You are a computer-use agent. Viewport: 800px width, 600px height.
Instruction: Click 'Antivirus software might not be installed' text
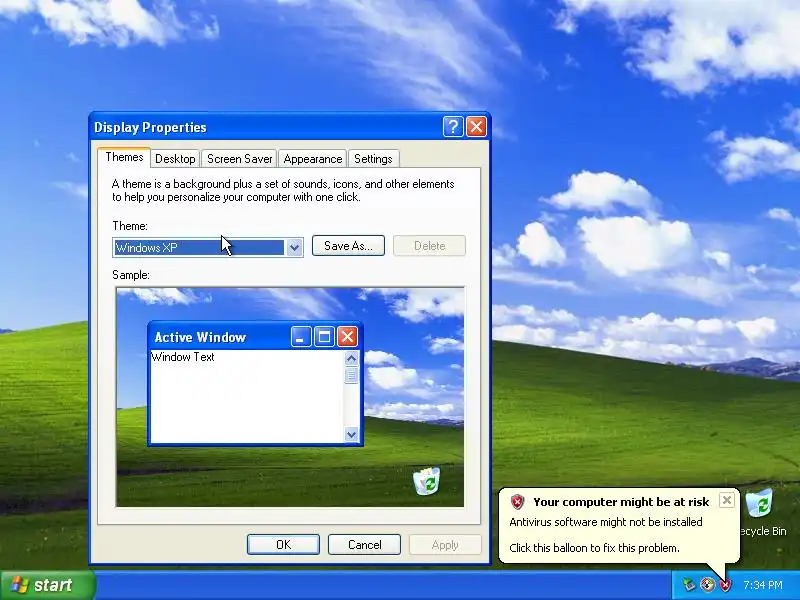(x=606, y=522)
